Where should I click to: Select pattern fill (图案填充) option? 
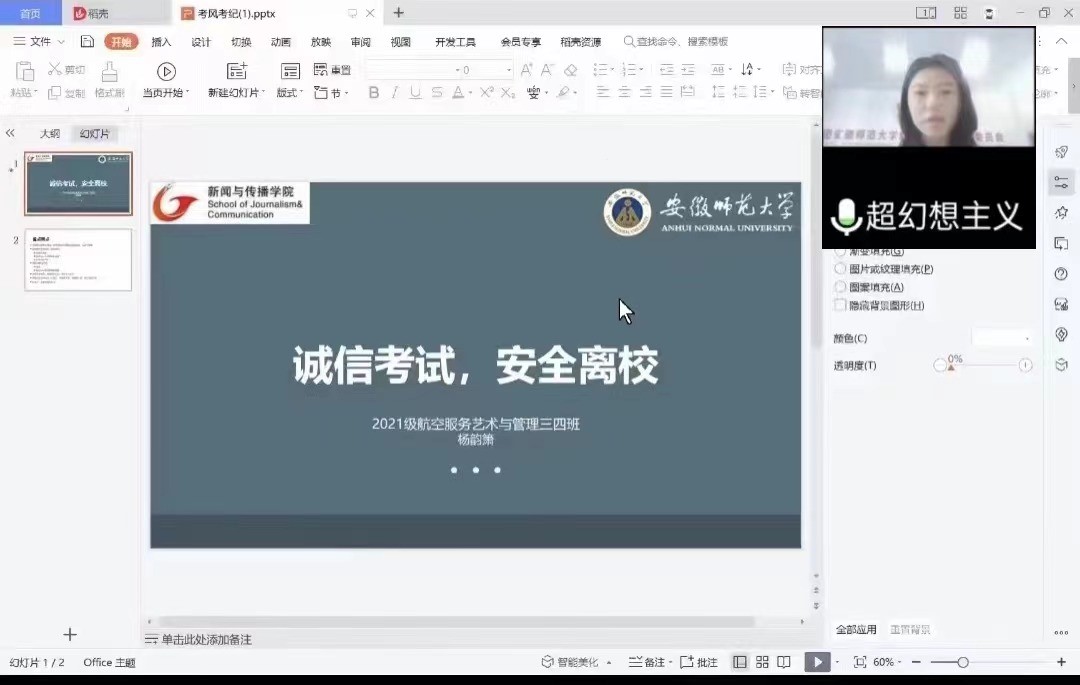tap(841, 287)
